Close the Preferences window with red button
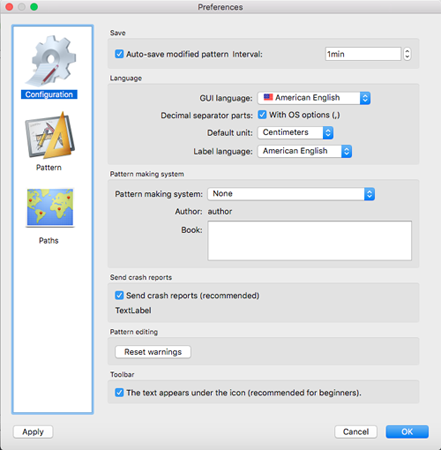The height and width of the screenshot is (450, 441). [9, 7]
